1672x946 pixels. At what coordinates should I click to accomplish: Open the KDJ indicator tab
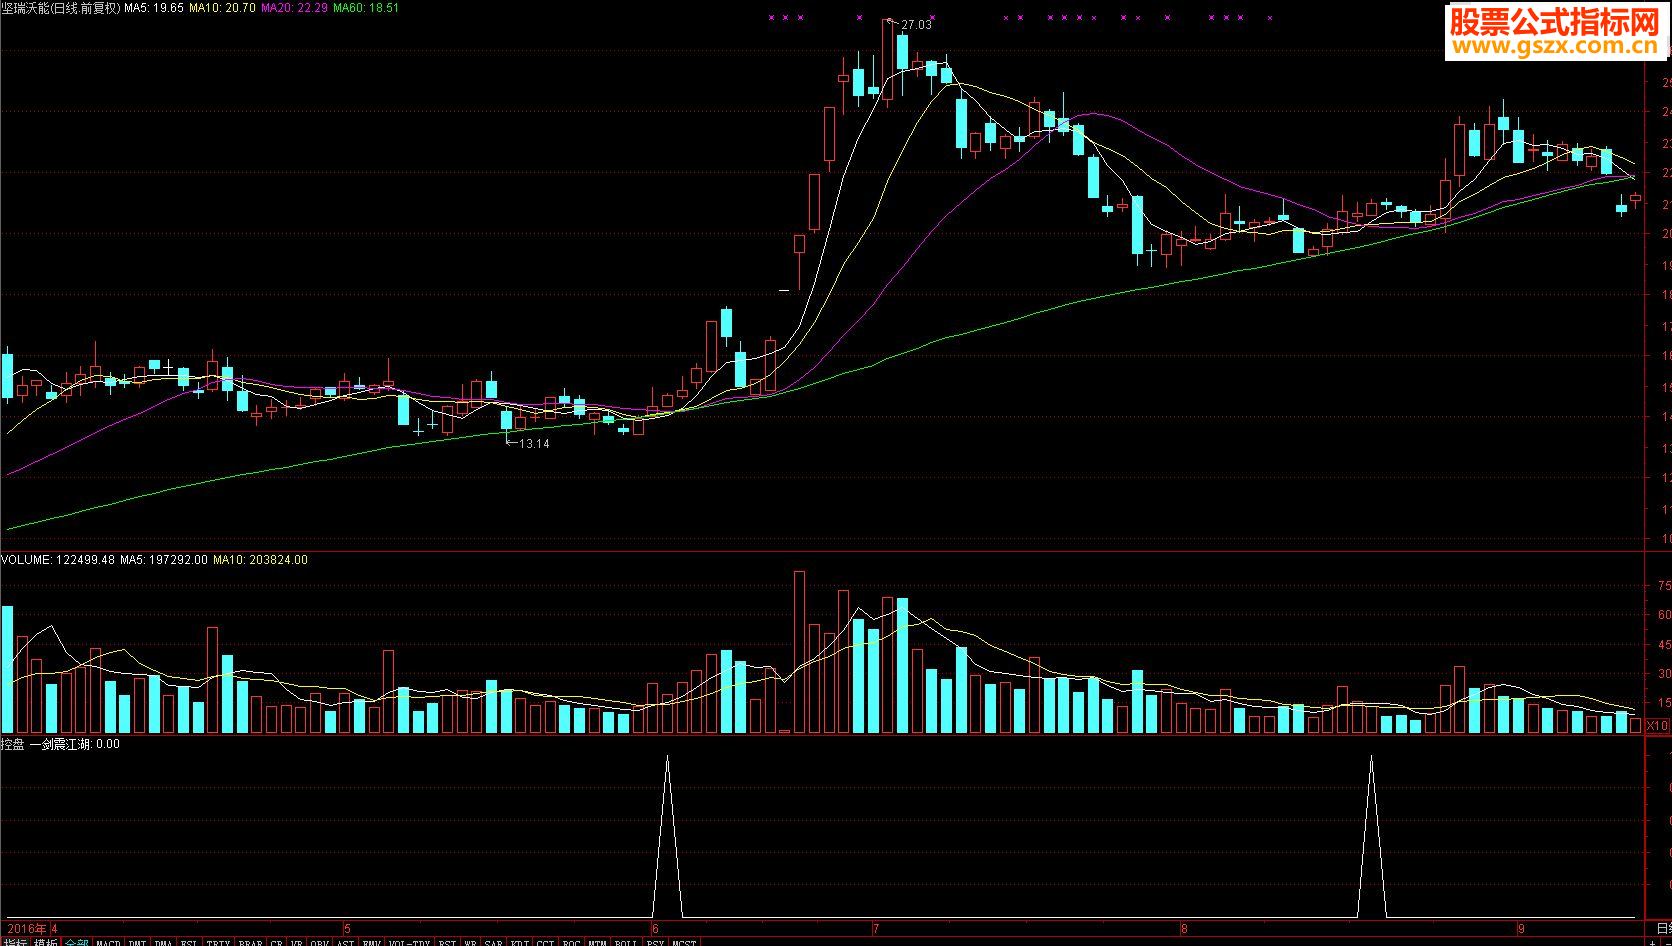click(x=519, y=942)
